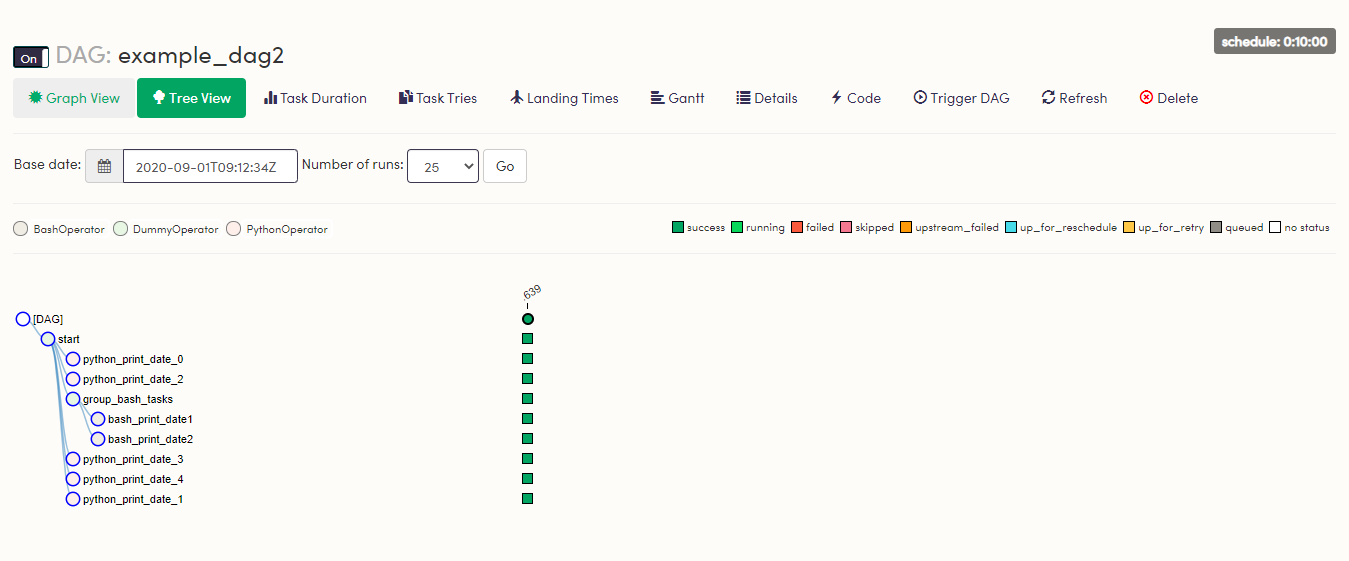
Task: Open the Gantt view
Action: coord(677,98)
